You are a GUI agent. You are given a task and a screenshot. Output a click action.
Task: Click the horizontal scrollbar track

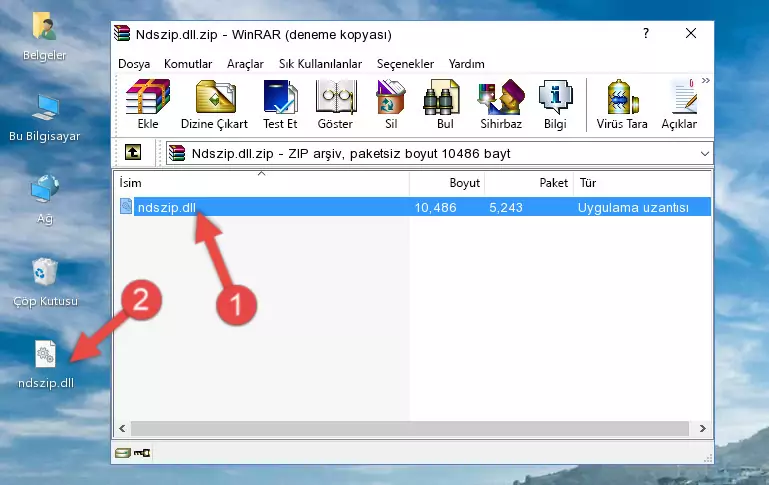point(410,428)
